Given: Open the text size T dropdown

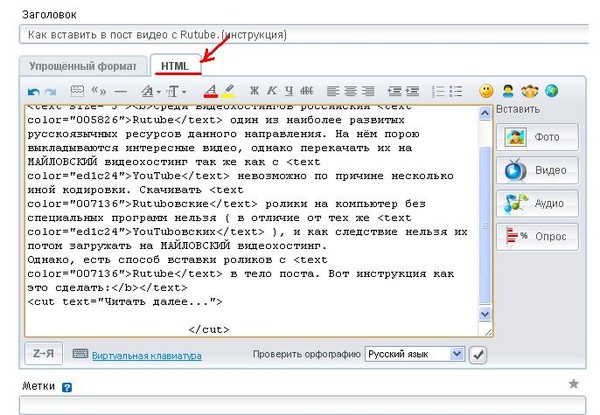Looking at the screenshot, I should [x=176, y=91].
